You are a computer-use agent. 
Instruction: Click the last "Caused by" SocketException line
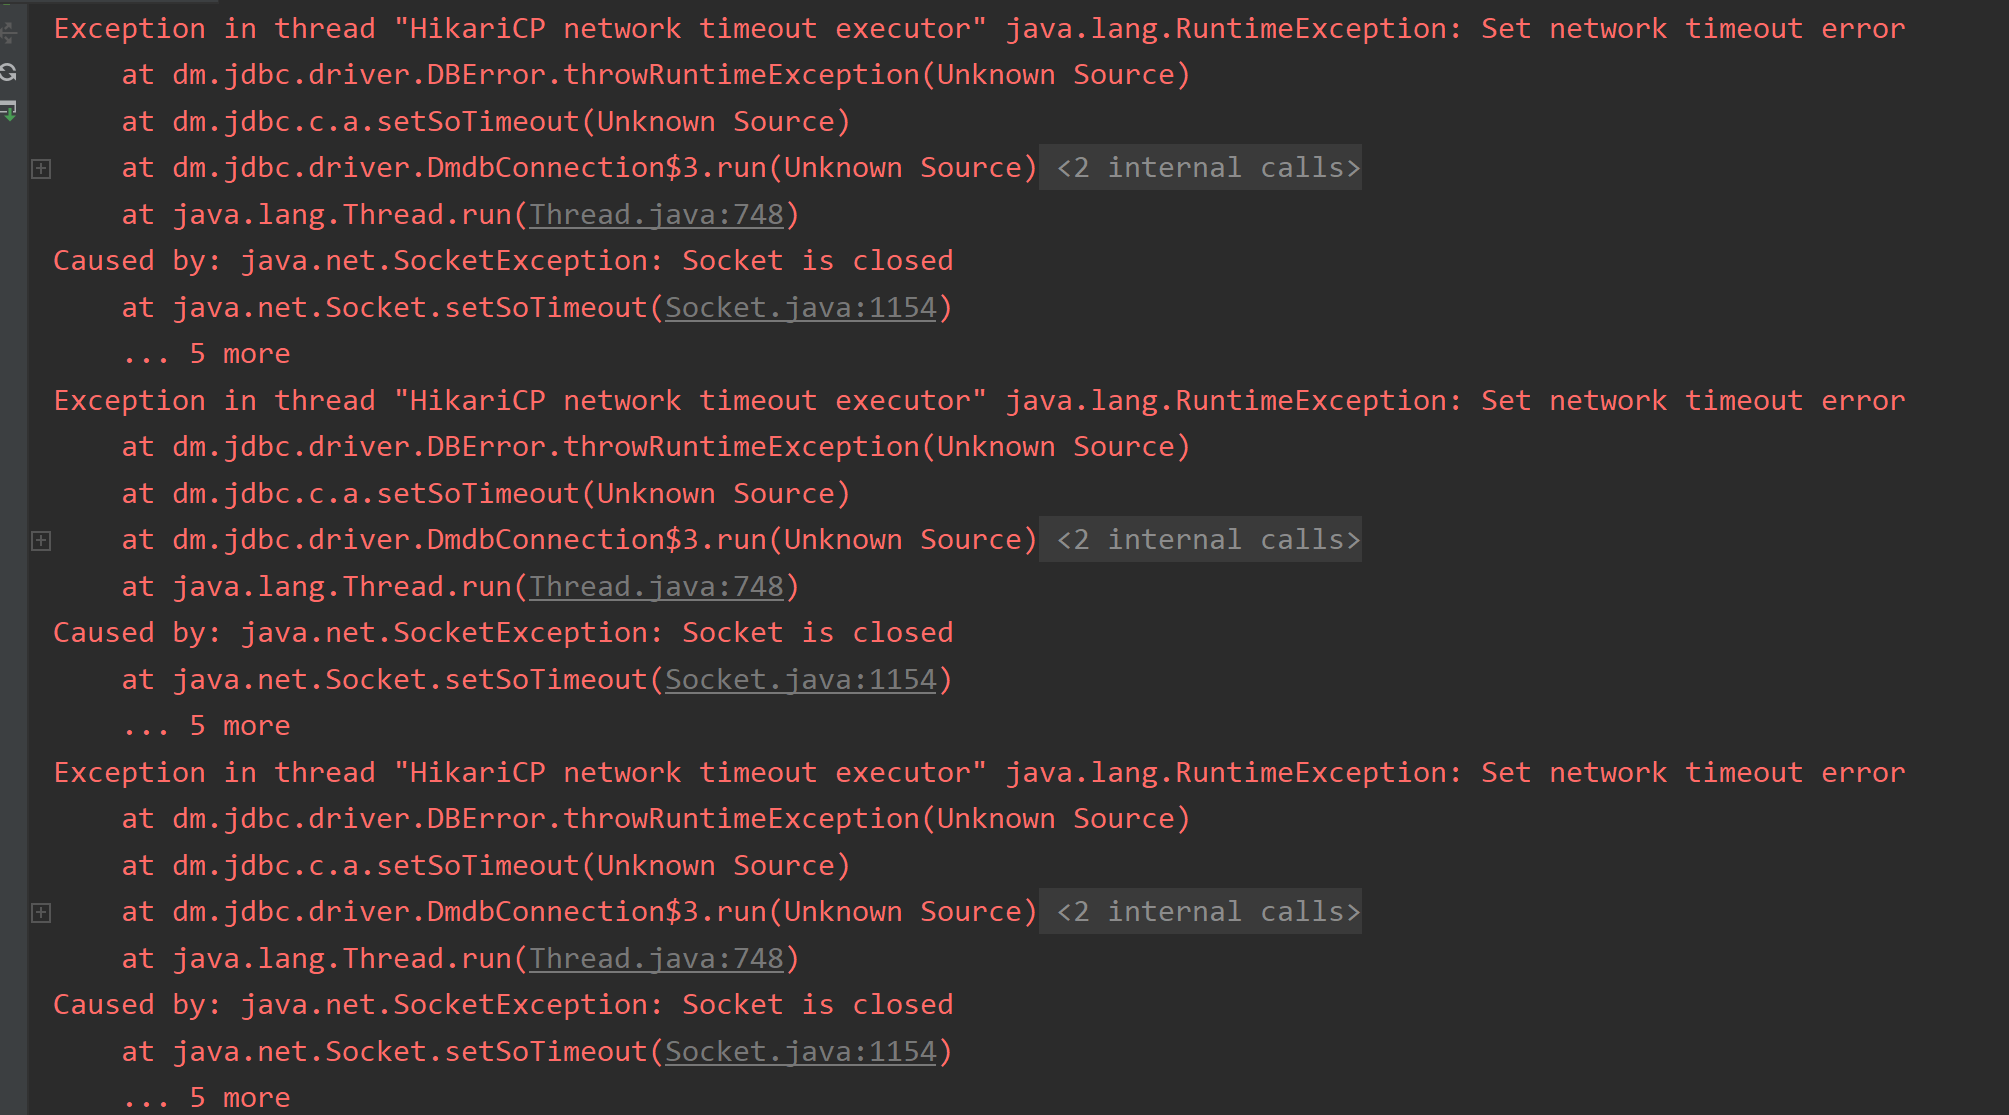[502, 1005]
